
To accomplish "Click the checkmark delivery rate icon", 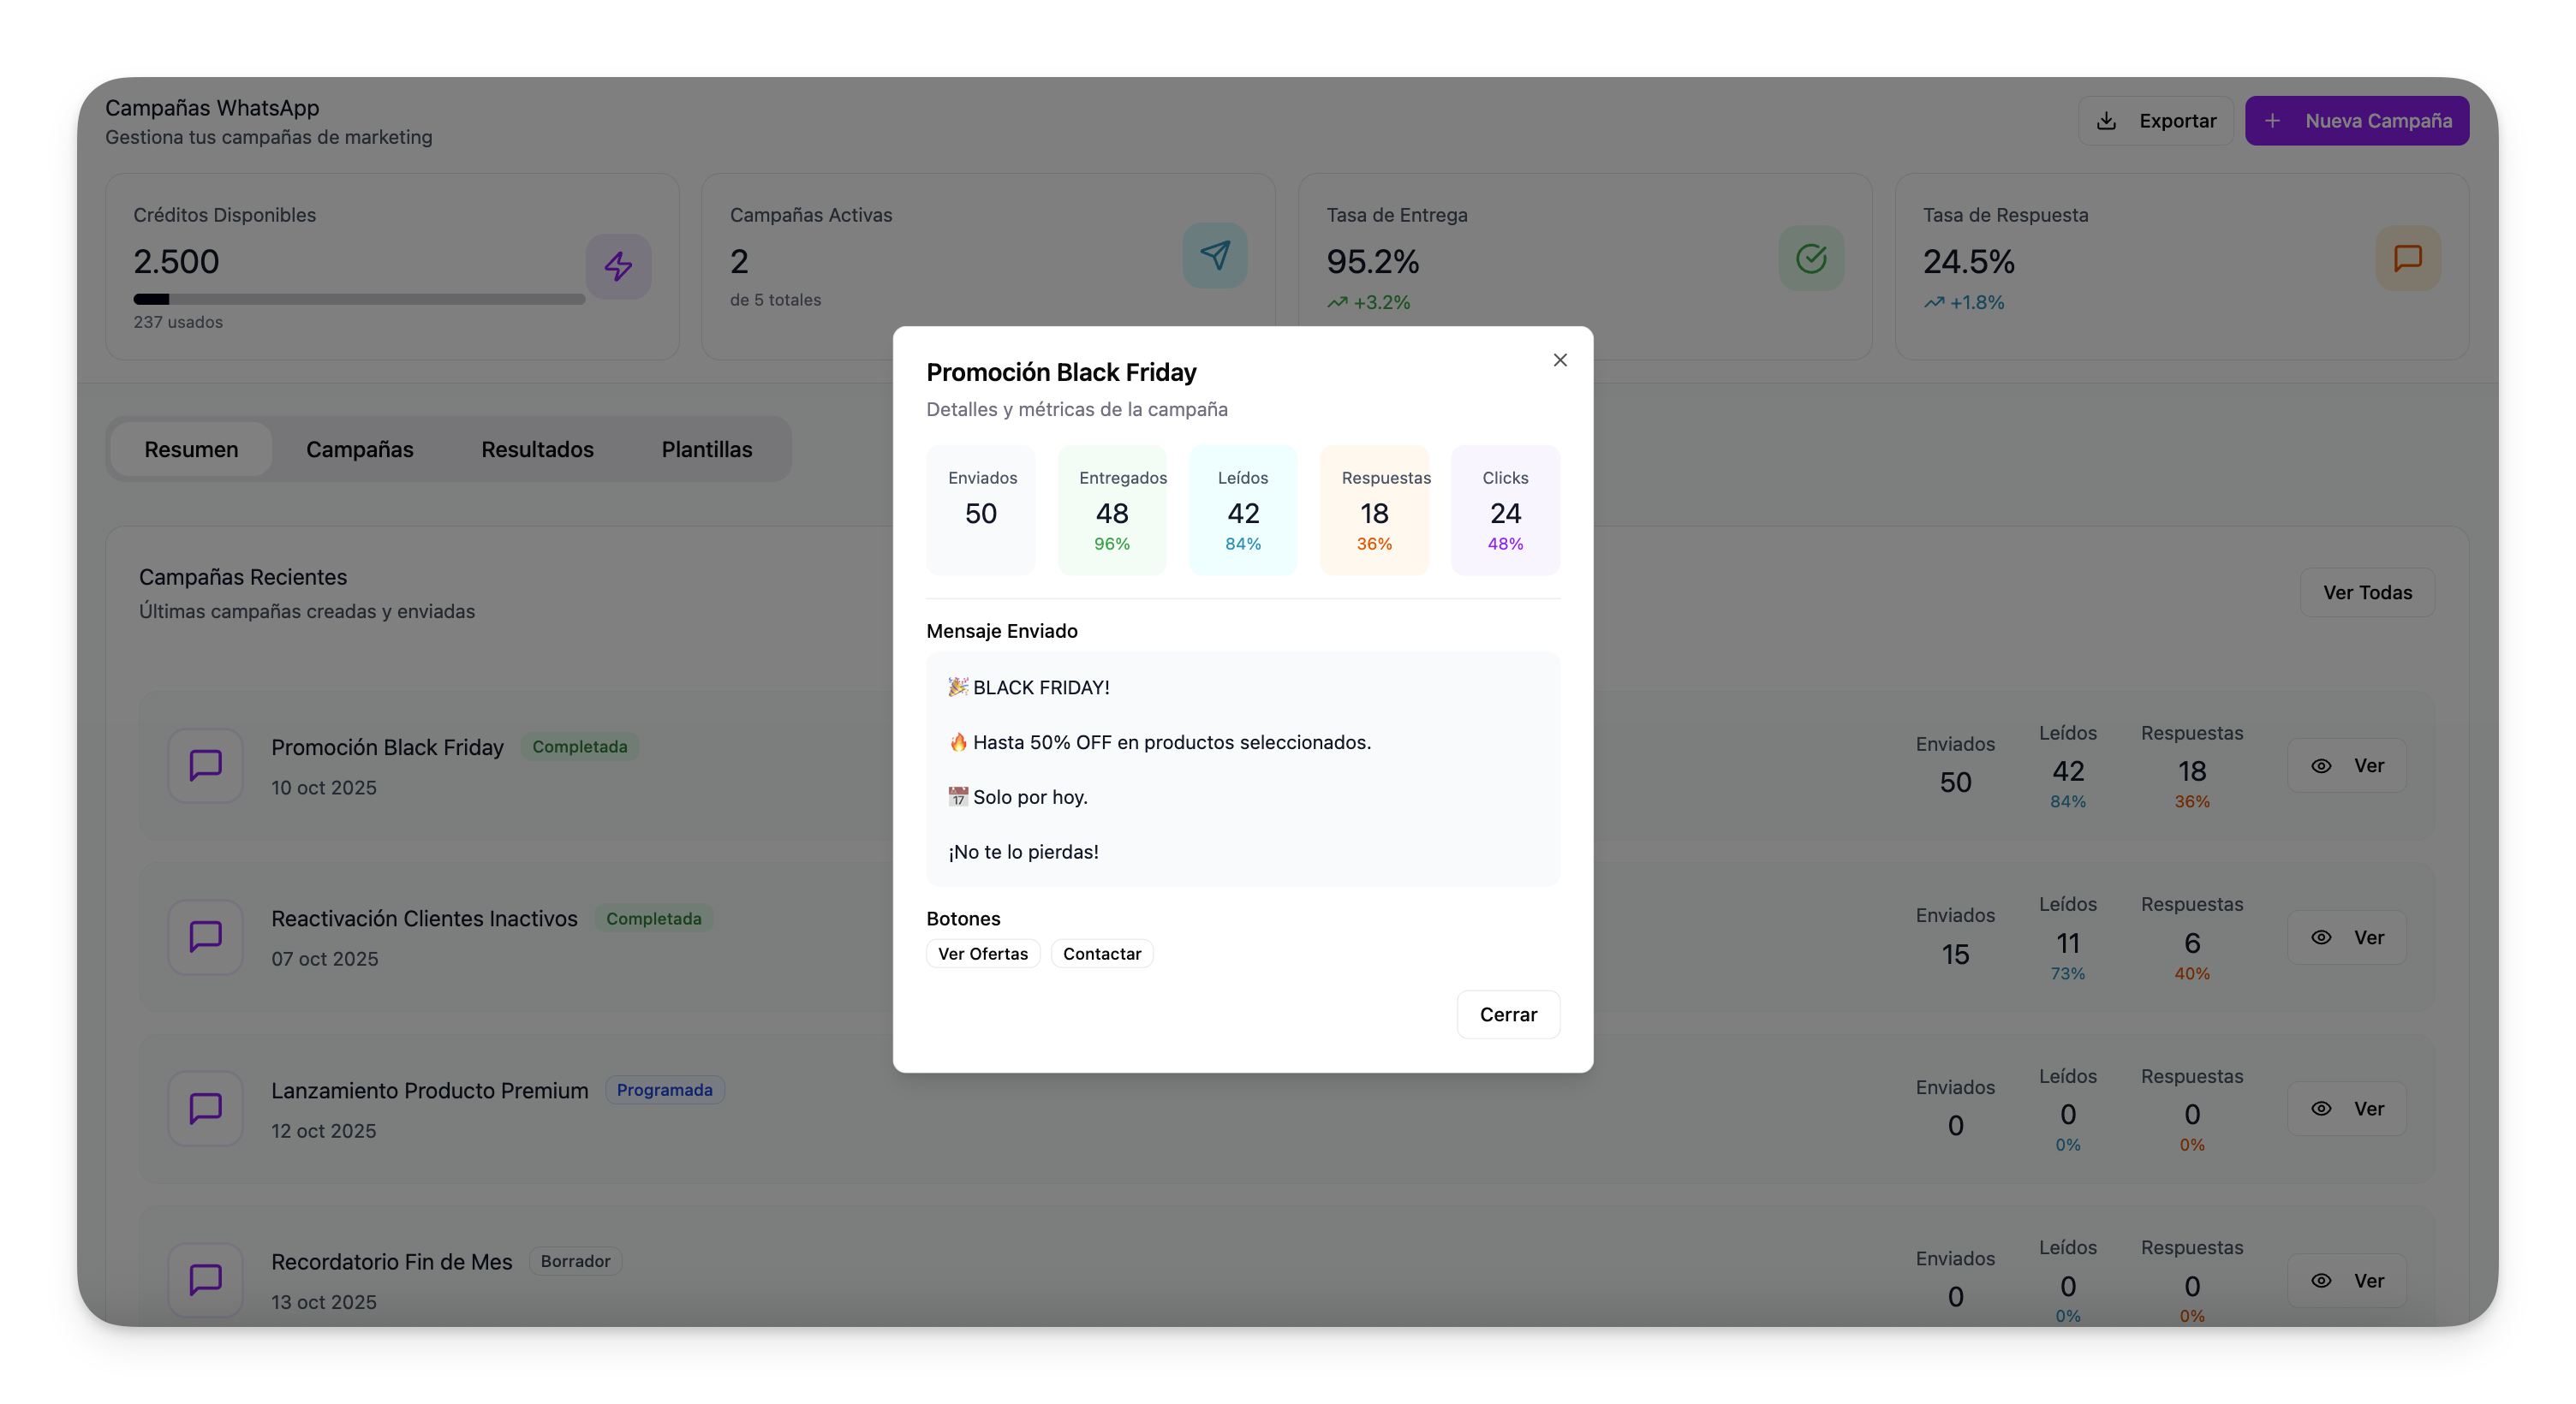I will (x=1810, y=258).
